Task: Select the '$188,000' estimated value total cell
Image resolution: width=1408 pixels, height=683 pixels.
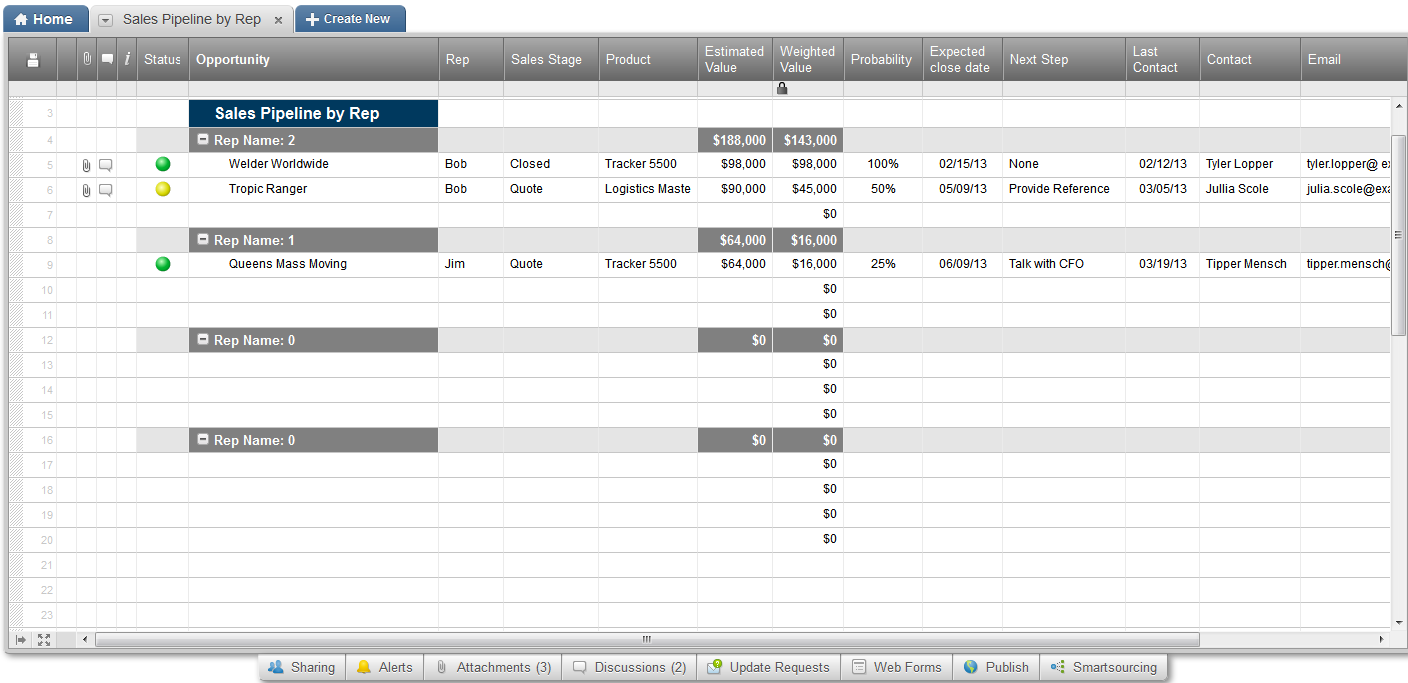Action: [735, 140]
